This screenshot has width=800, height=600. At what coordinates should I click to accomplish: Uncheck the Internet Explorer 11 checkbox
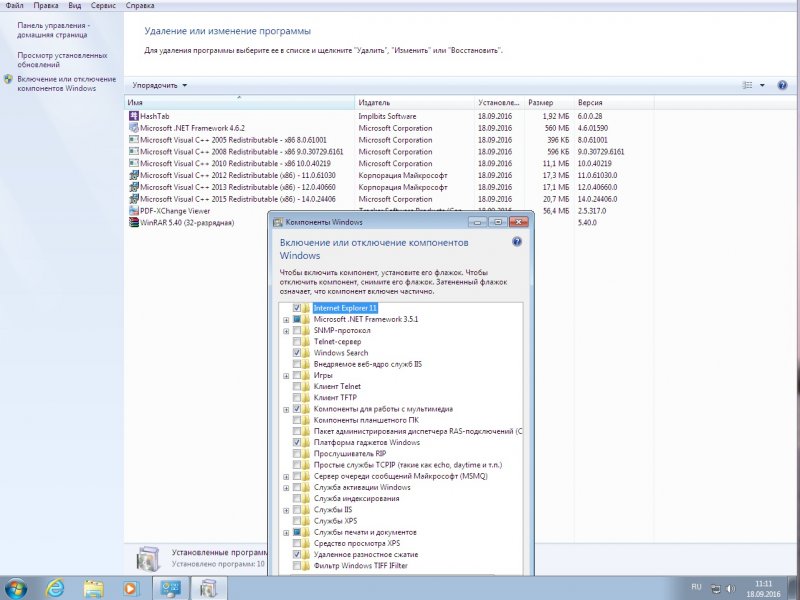[x=296, y=308]
